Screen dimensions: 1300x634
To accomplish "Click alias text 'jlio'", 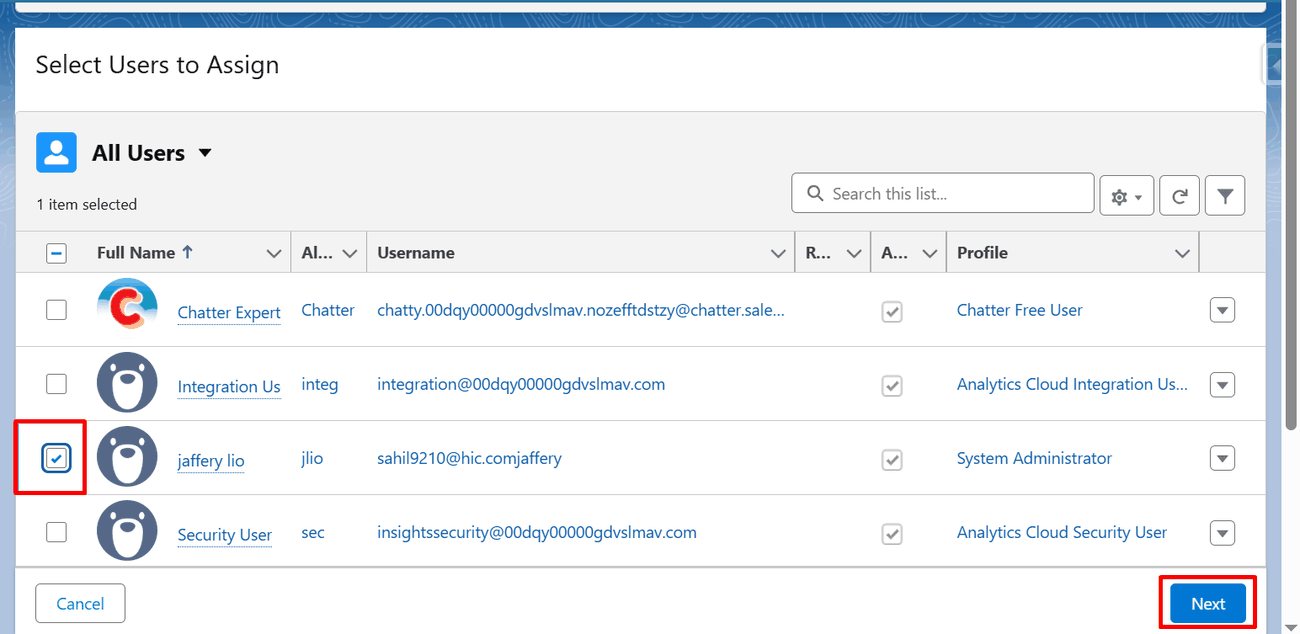I will tap(312, 458).
